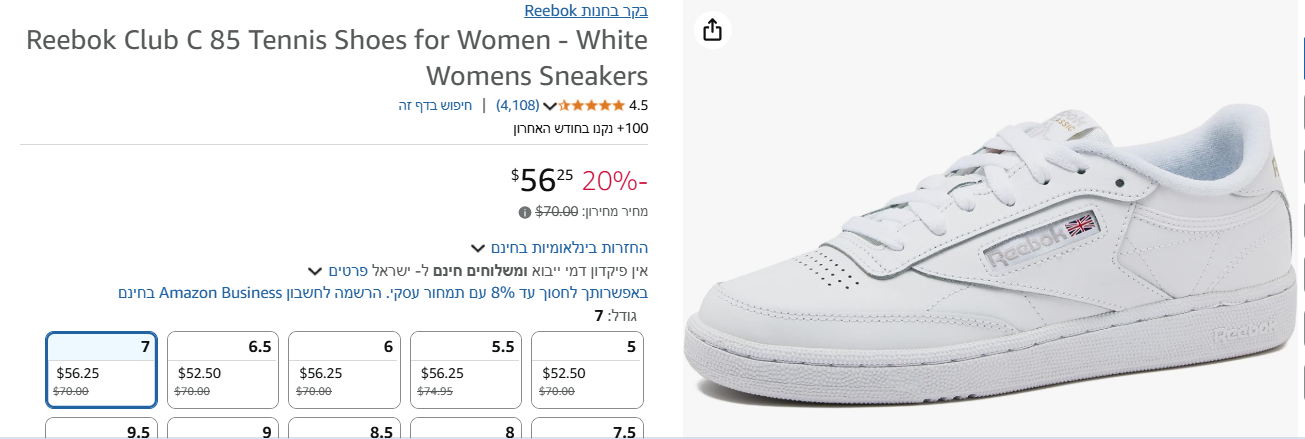
Task: Click the Amazon Business signup link
Action: [x=382, y=293]
